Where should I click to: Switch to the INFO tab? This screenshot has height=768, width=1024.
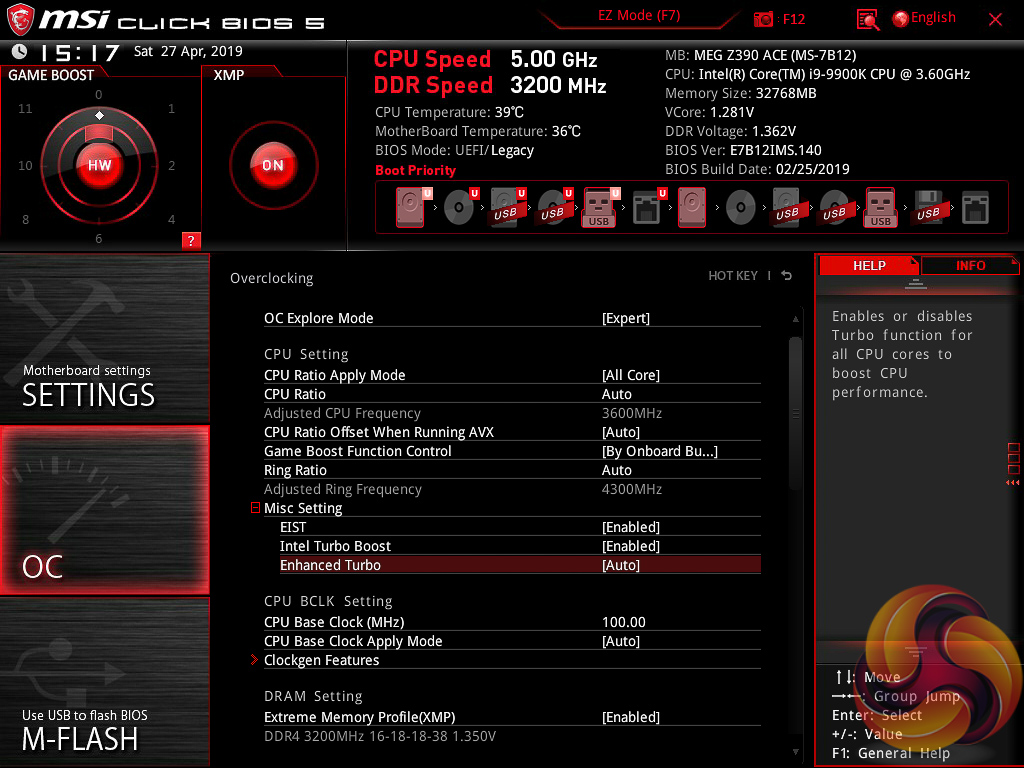click(970, 266)
